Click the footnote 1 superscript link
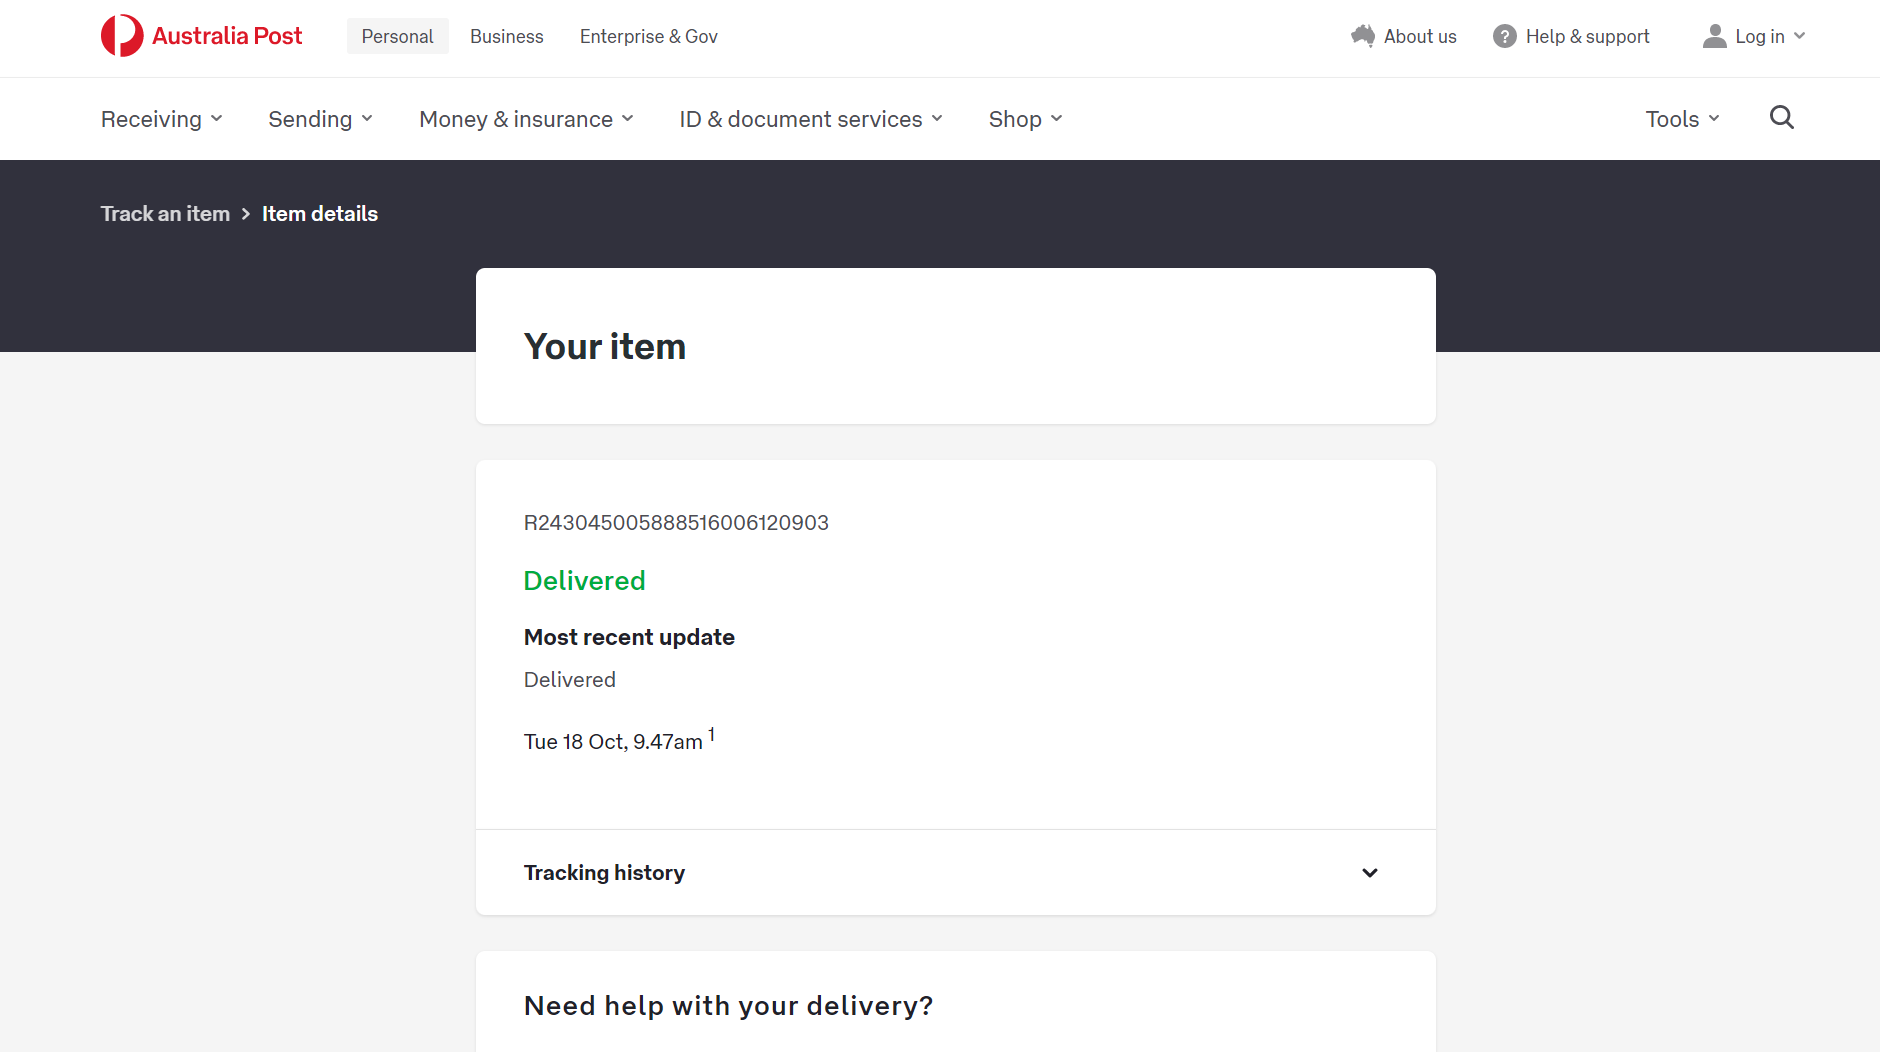 (711, 735)
